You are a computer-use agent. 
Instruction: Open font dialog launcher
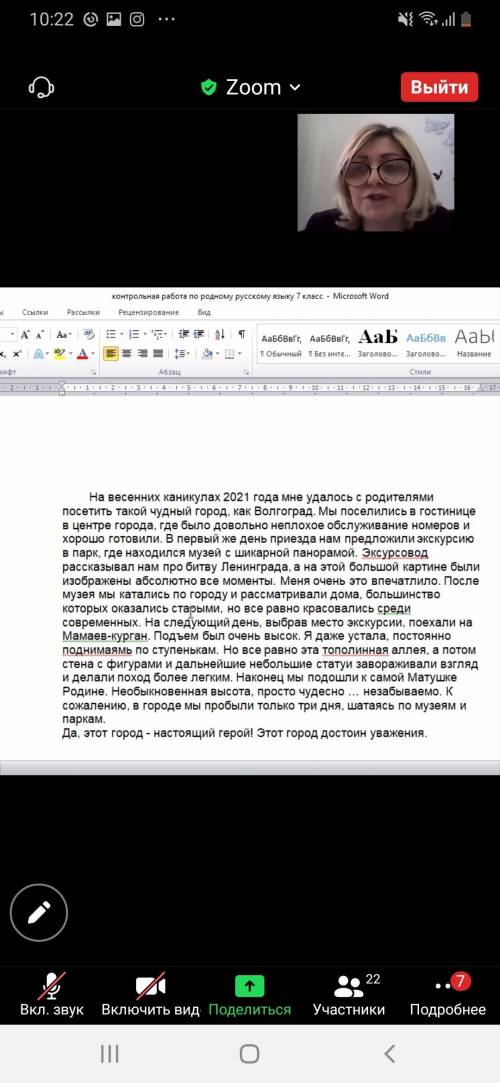[x=93, y=372]
